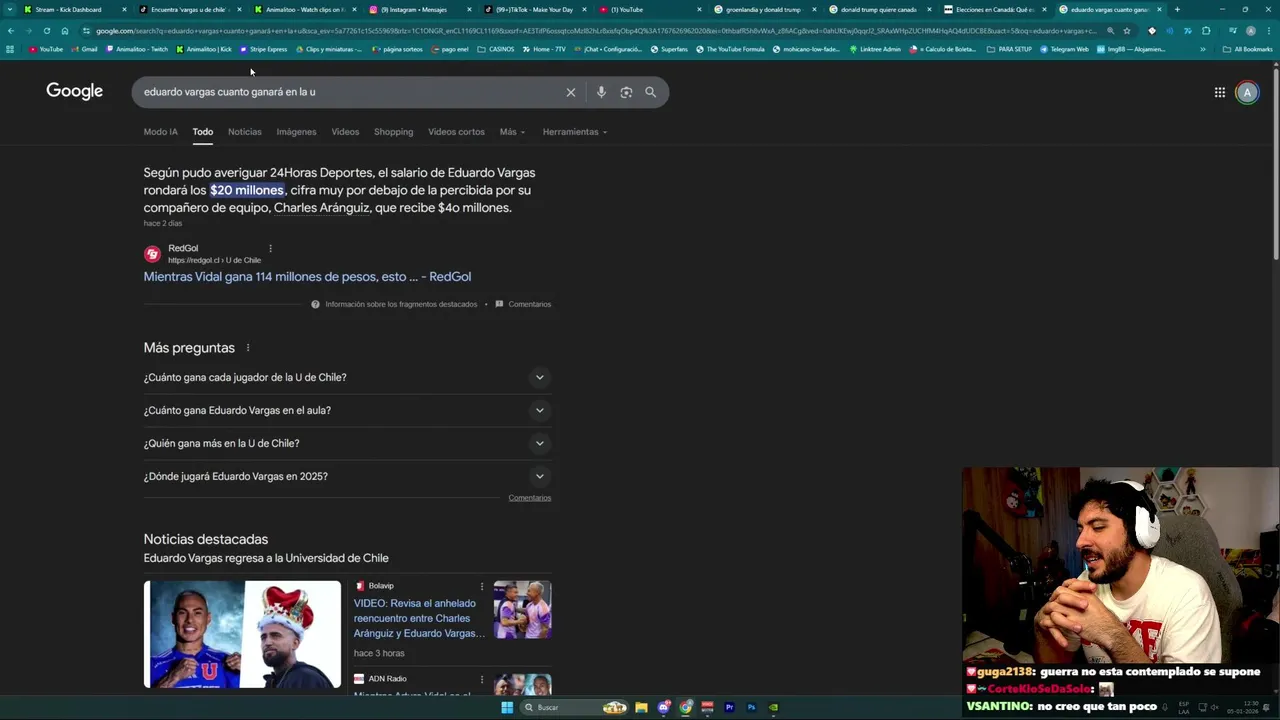Open Adobe Premiere Pro from taskbar
Screen dimensions: 1280x720
pyautogui.click(x=729, y=708)
